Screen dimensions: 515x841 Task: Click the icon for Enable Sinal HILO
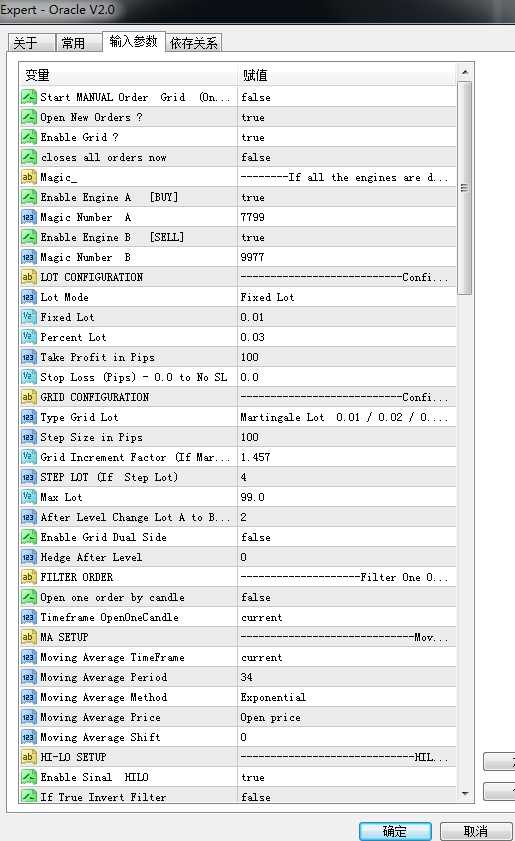tap(28, 777)
